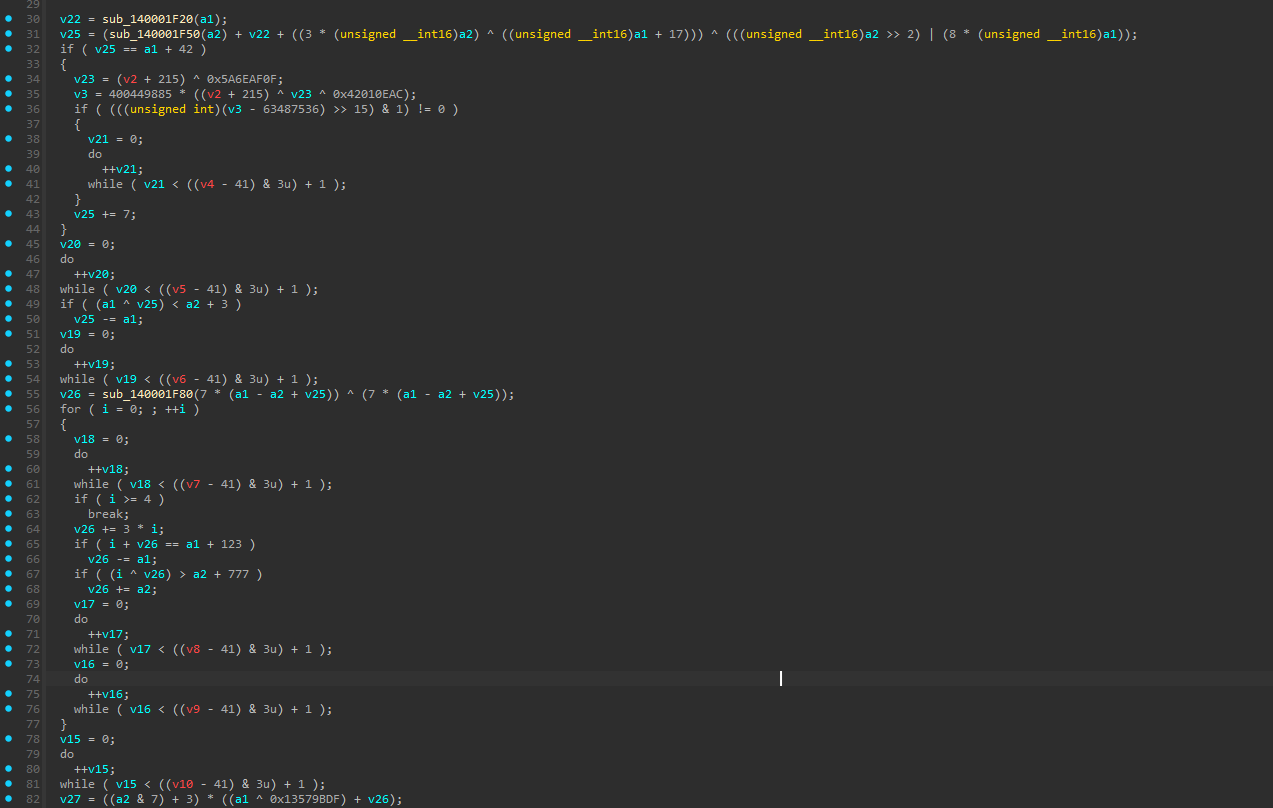1273x808 pixels.
Task: Toggle breakpoint dot on line 55
Action: point(9,394)
